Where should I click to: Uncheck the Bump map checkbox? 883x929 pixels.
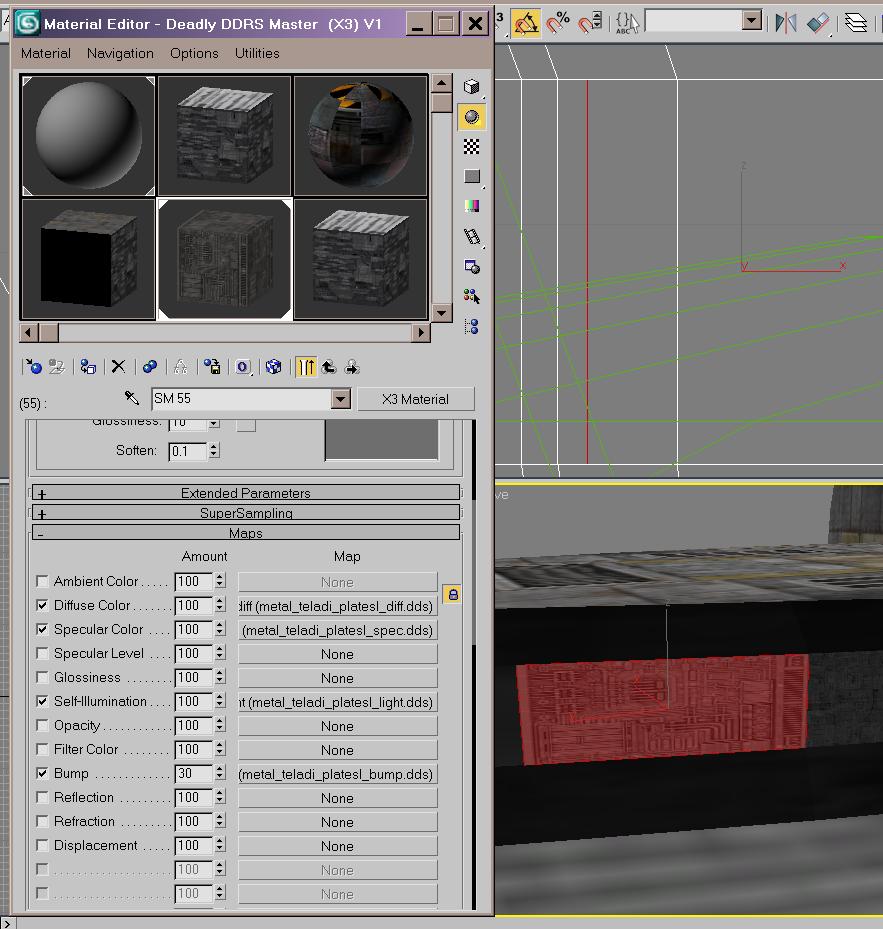pyautogui.click(x=42, y=773)
